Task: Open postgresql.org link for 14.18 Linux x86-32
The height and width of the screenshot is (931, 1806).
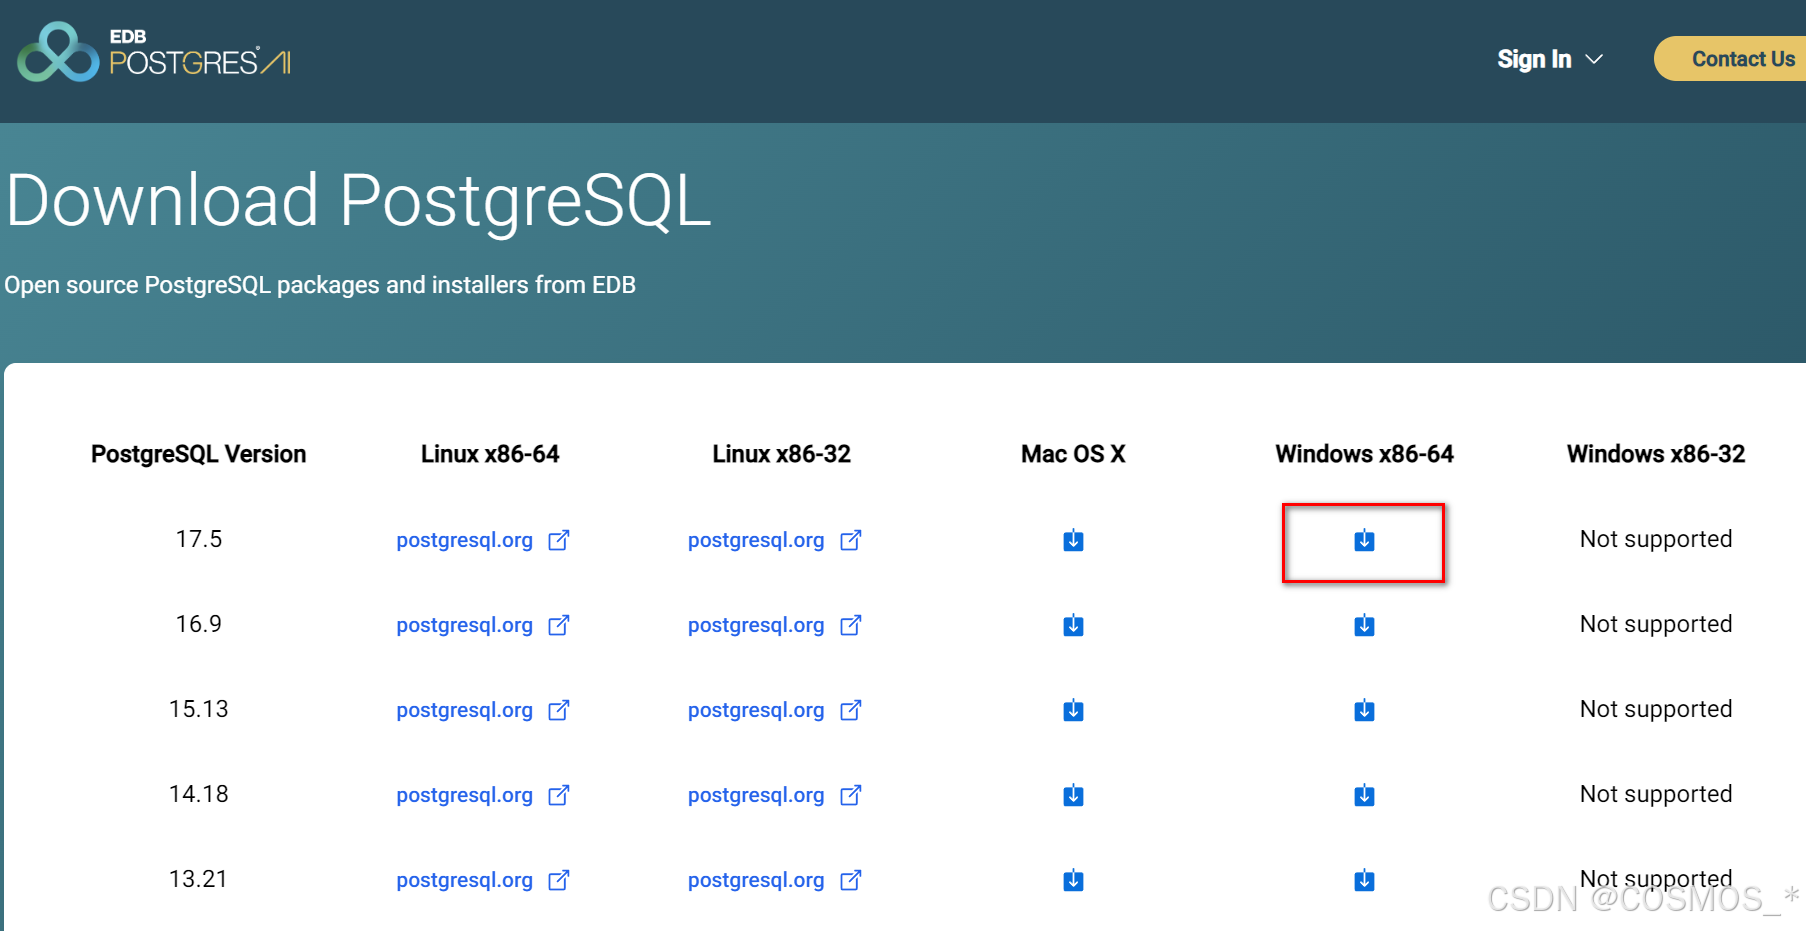Action: [x=775, y=795]
